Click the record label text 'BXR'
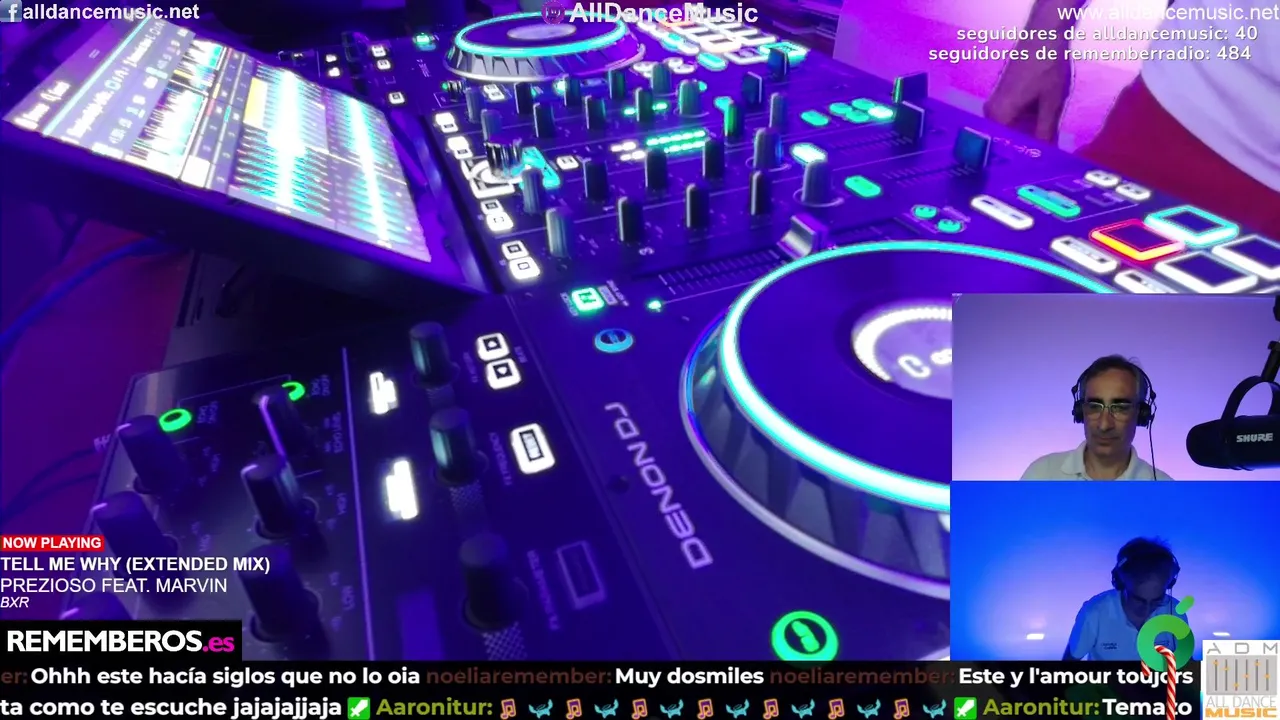Image resolution: width=1280 pixels, height=720 pixels. (14, 602)
